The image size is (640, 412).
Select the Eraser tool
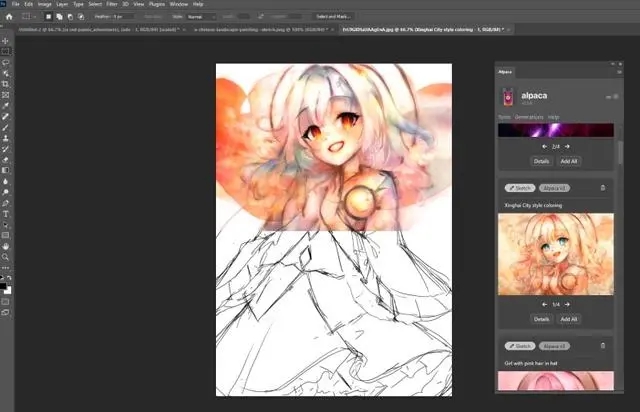[5, 160]
